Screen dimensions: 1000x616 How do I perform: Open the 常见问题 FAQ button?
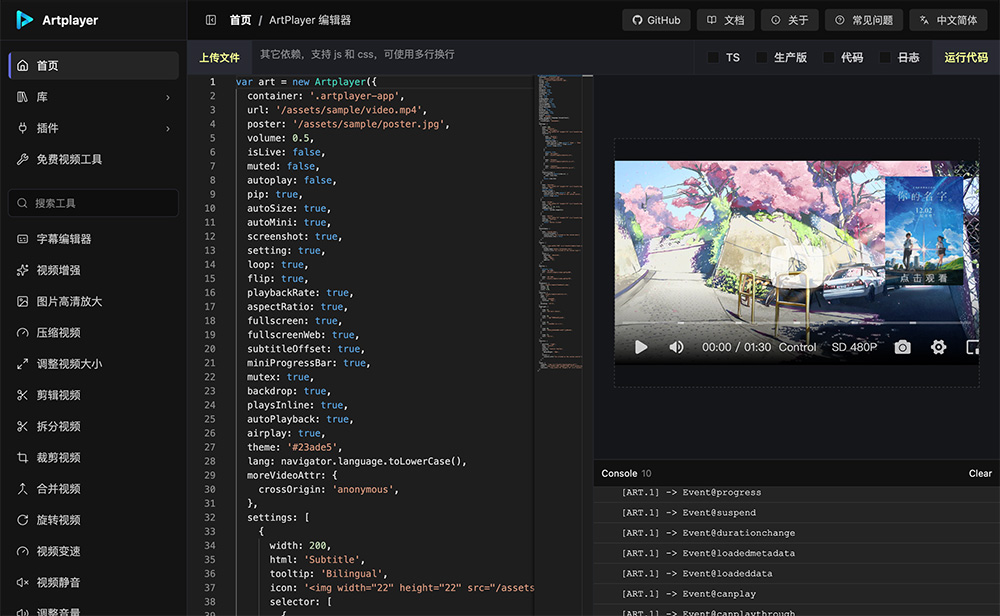864,20
